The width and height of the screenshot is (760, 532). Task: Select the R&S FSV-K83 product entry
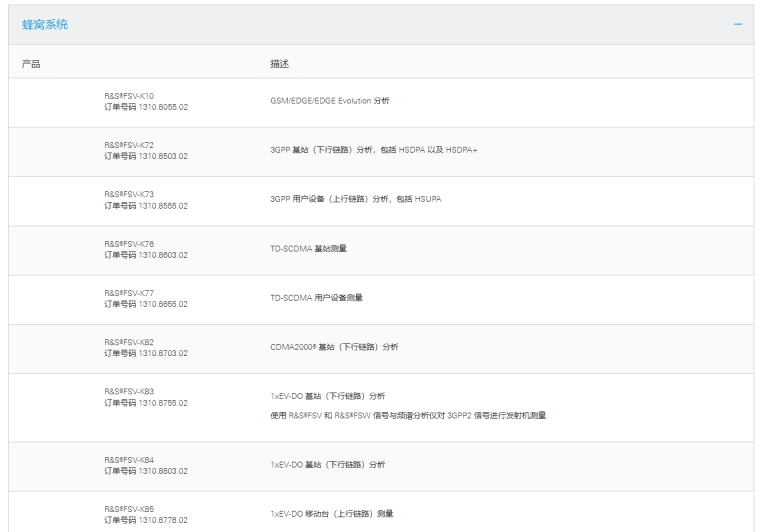point(129,391)
